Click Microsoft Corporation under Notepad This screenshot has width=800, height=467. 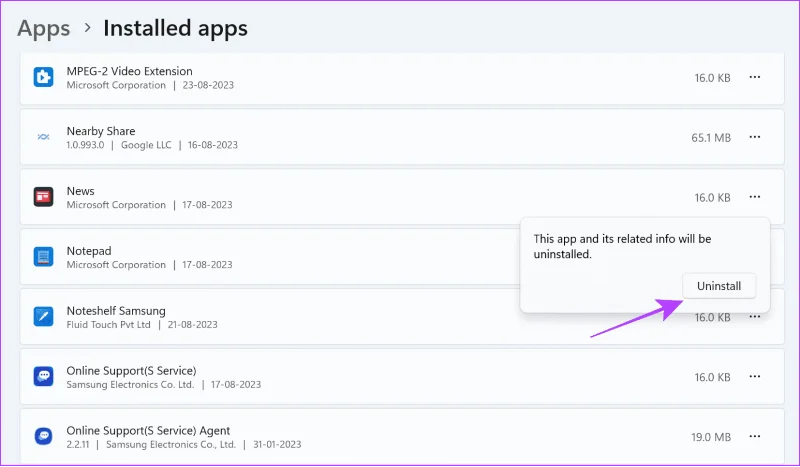pyautogui.click(x=116, y=265)
